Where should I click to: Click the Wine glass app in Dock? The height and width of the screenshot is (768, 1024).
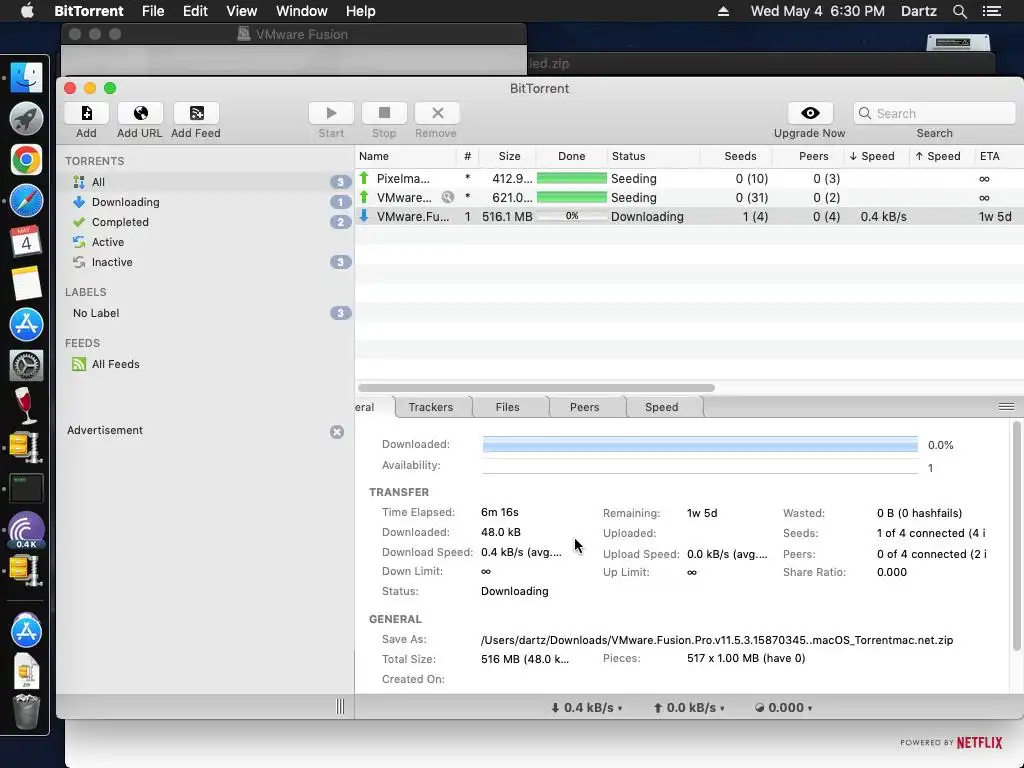pos(25,406)
